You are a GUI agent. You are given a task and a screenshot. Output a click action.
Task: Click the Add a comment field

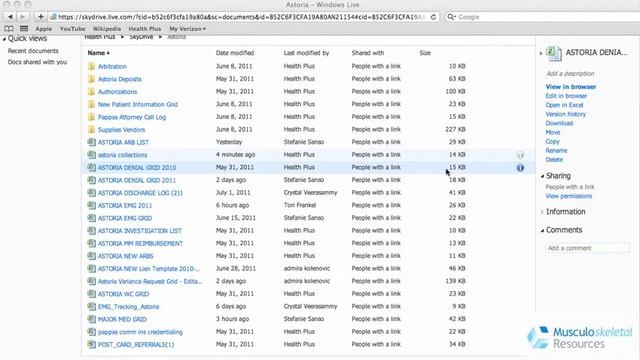(587, 248)
